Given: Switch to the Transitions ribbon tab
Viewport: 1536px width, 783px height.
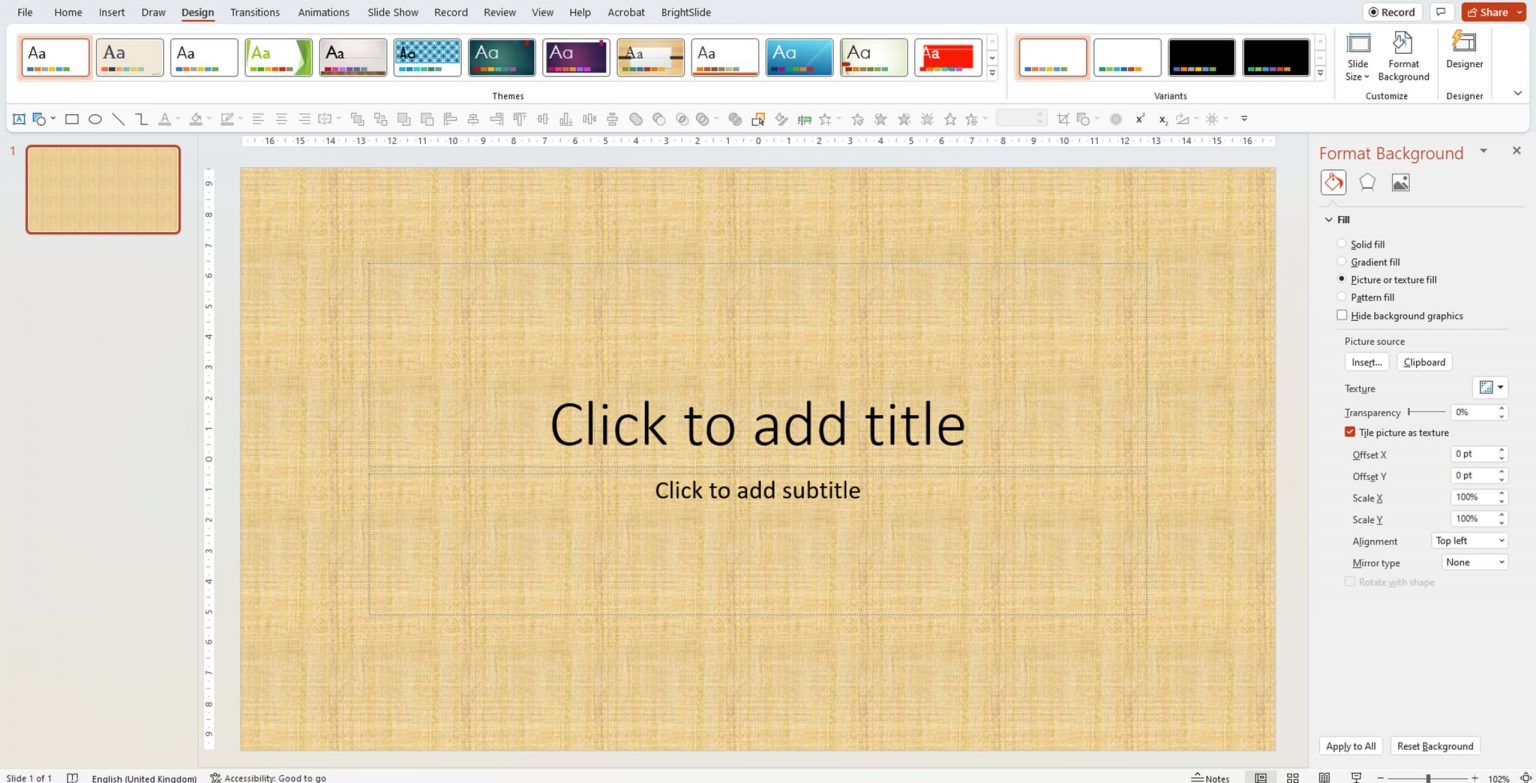Looking at the screenshot, I should click(254, 12).
